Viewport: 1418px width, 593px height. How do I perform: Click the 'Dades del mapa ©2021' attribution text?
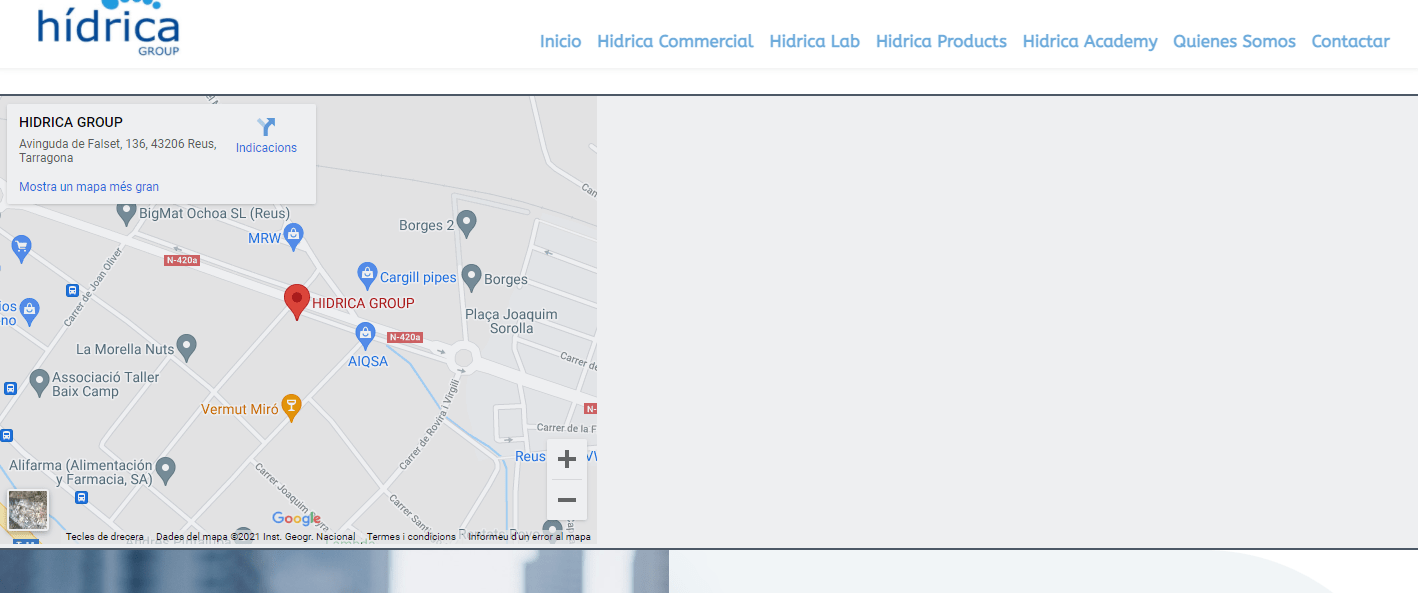(255, 537)
